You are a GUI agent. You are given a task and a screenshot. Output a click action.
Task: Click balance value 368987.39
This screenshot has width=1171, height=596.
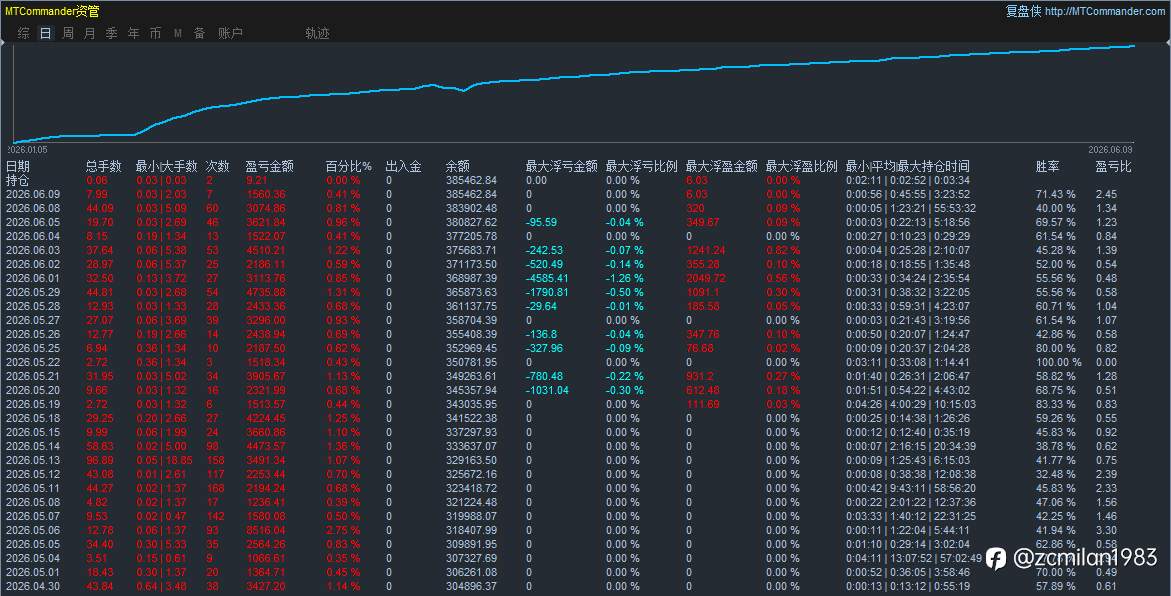(471, 278)
